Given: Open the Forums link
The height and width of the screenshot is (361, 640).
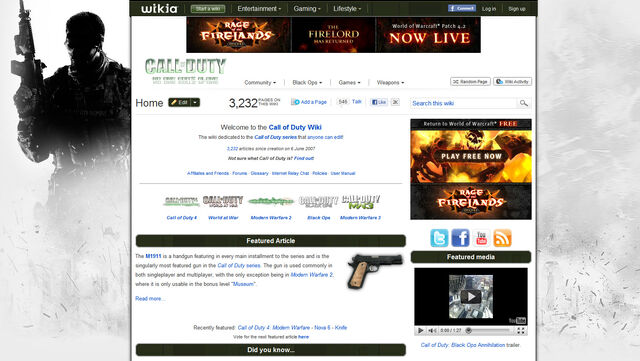Looking at the screenshot, I should [x=240, y=173].
